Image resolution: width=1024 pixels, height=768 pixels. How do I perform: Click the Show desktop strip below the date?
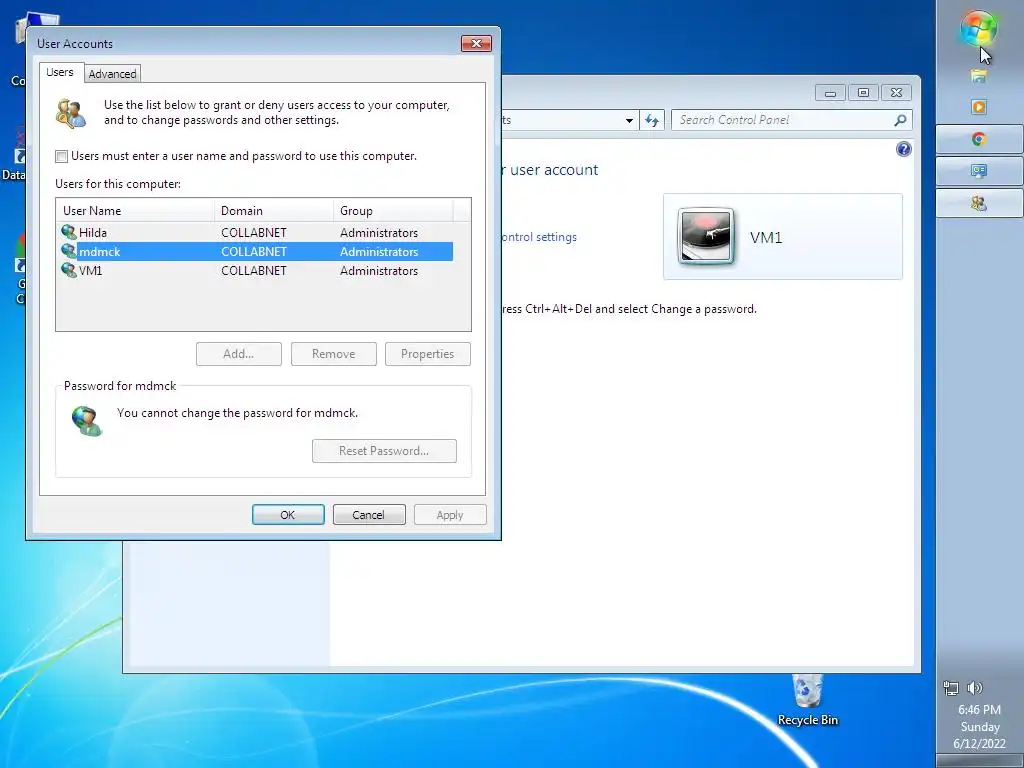click(979, 761)
